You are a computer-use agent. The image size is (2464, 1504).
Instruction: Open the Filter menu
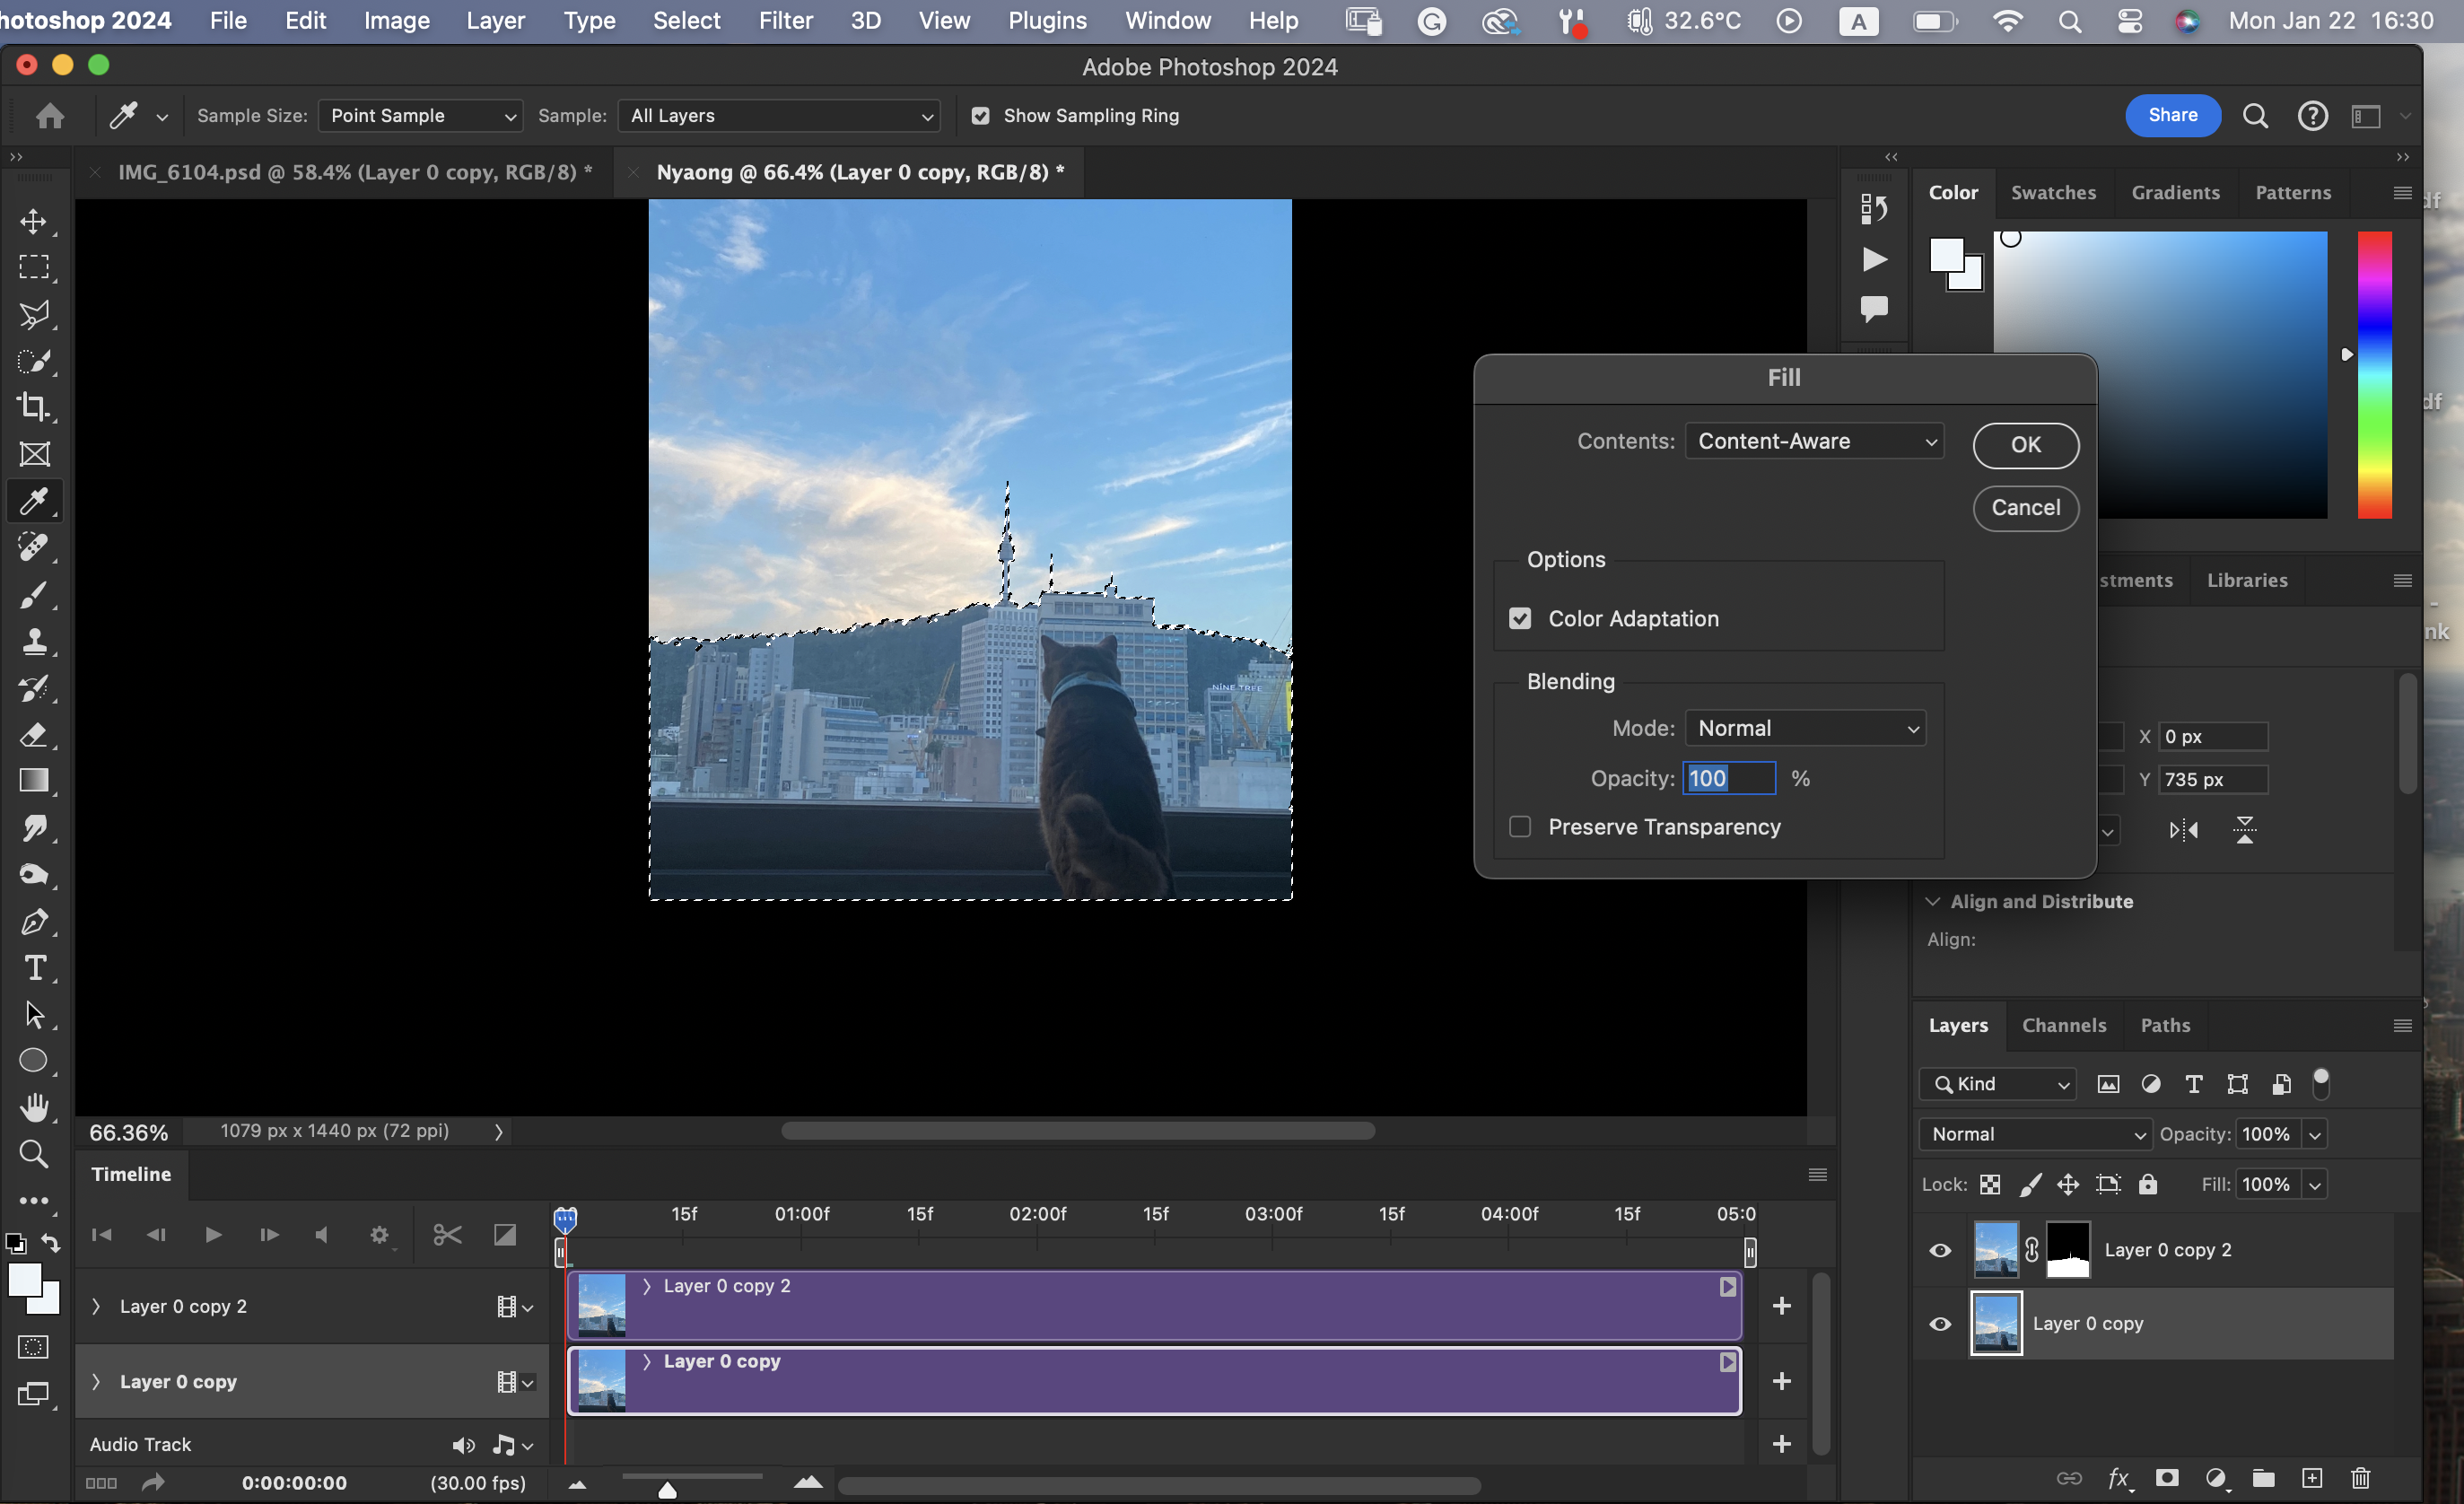point(785,20)
